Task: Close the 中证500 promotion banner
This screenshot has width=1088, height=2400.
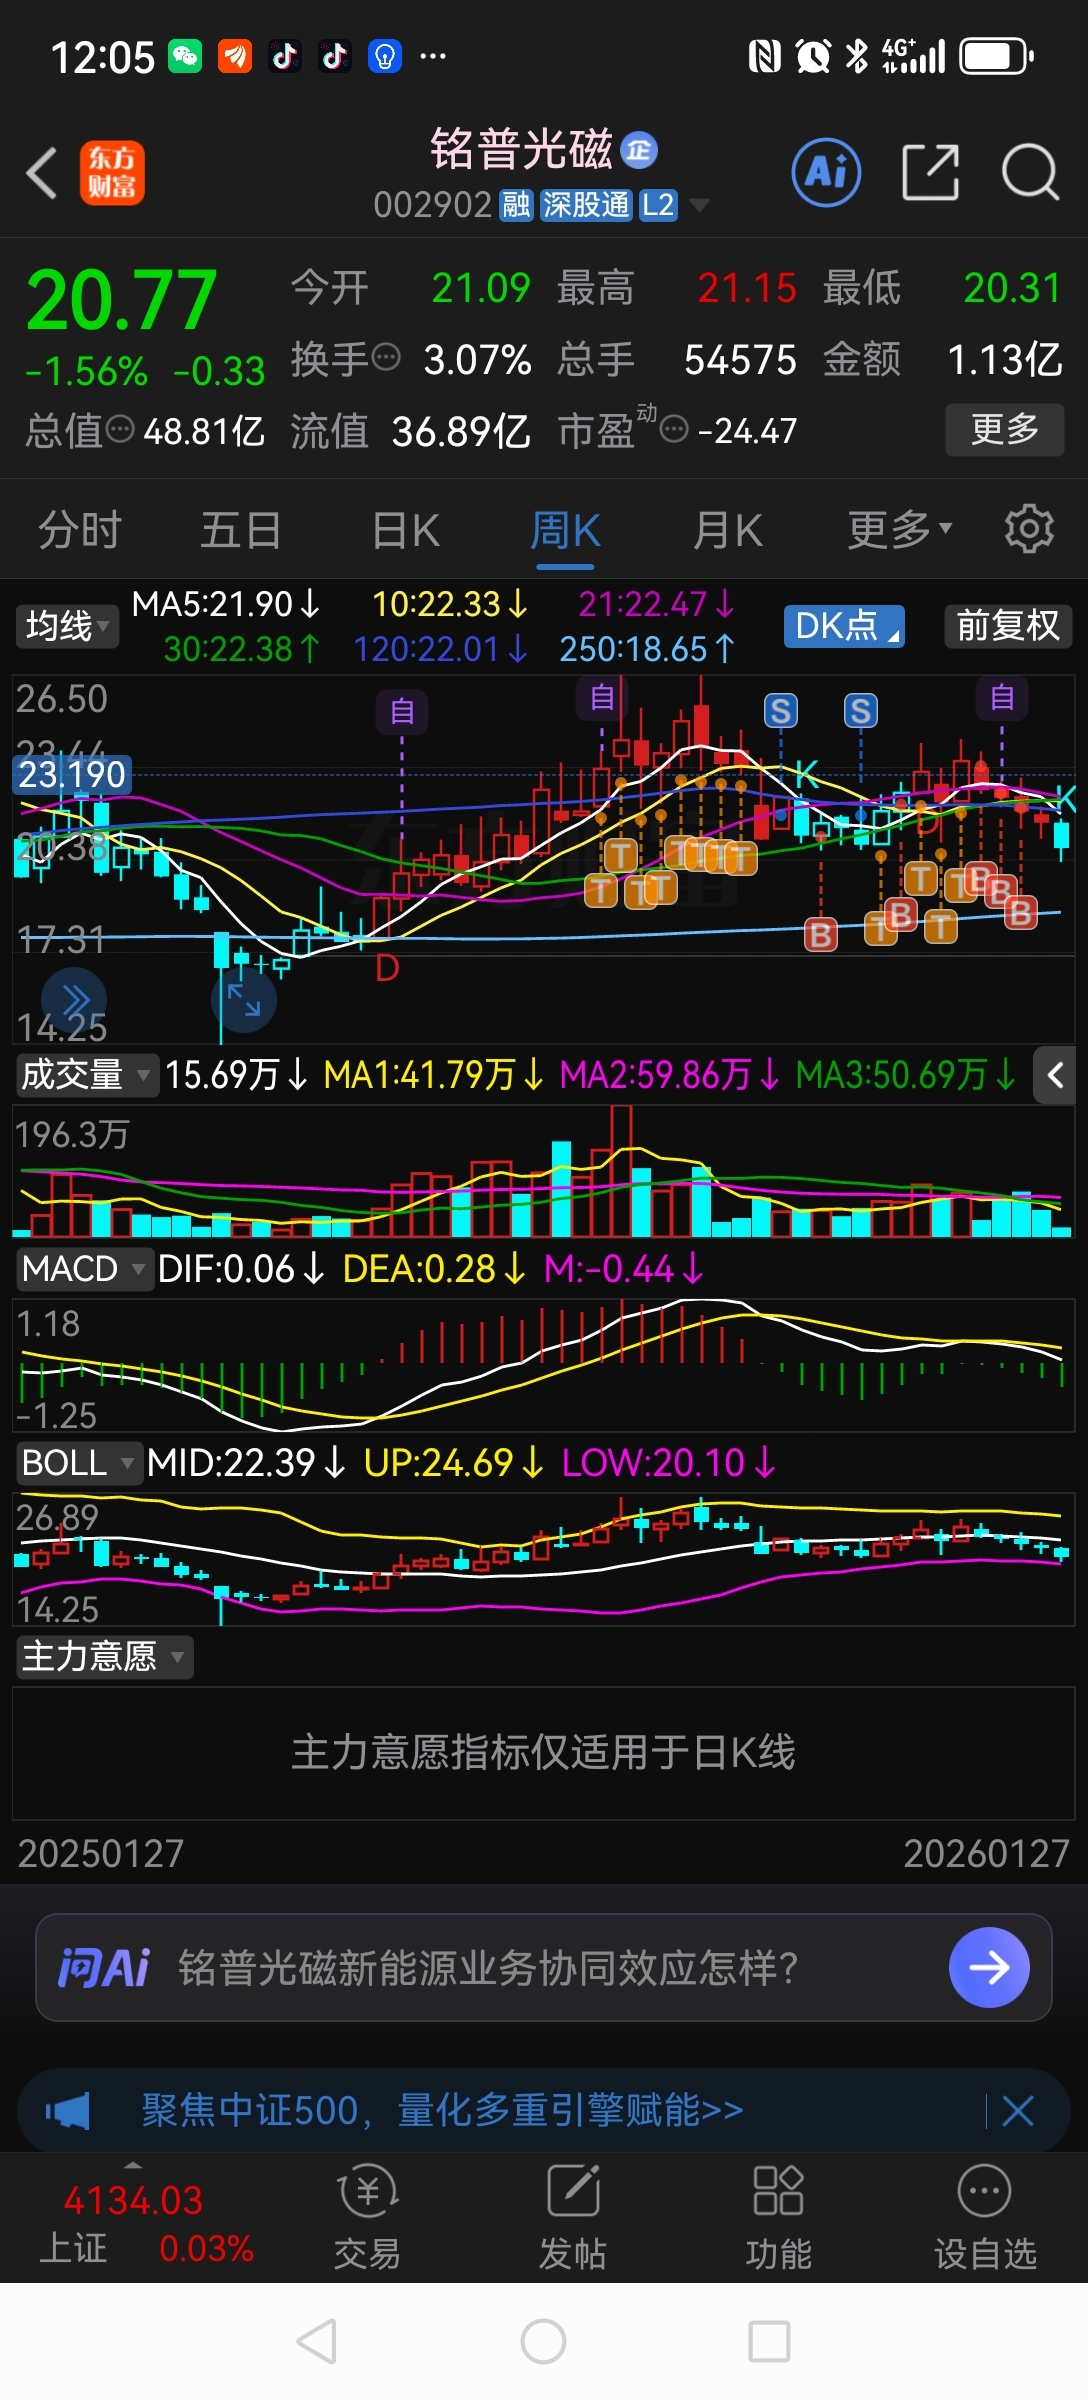Action: [x=1018, y=2111]
